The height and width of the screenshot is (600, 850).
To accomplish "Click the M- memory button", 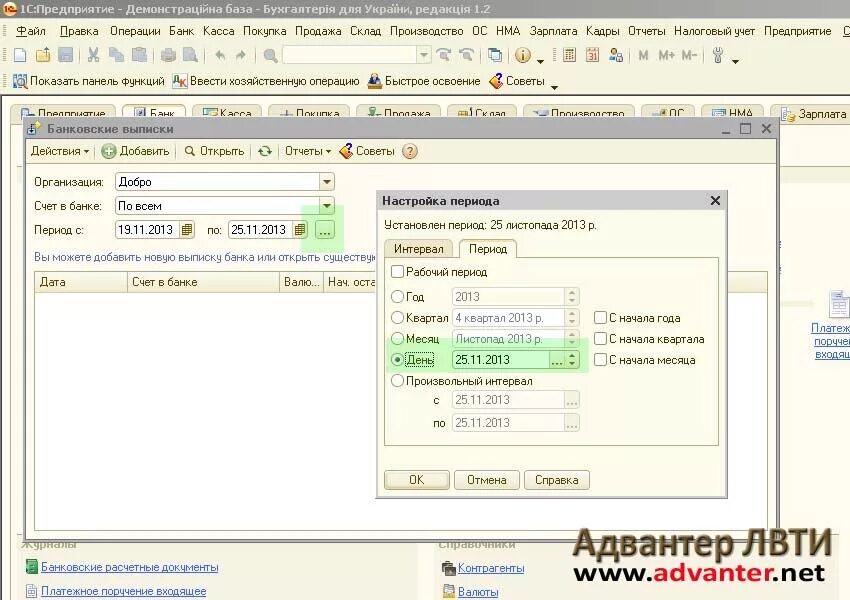I will (690, 55).
